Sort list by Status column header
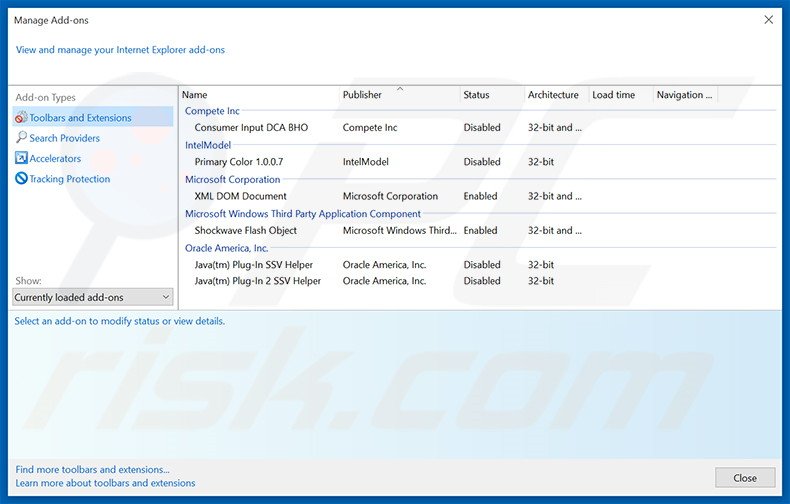Viewport: 790px width, 504px height. (x=492, y=95)
